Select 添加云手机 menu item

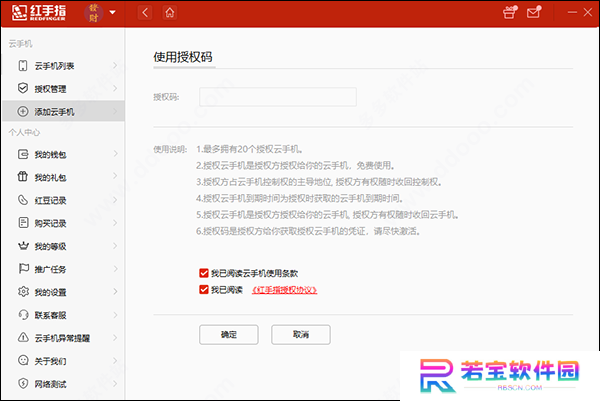click(63, 111)
